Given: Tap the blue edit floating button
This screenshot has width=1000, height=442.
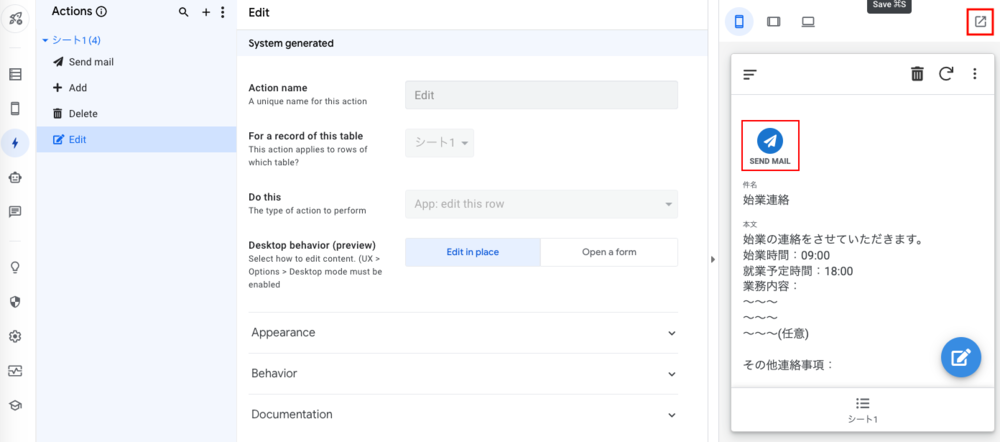Looking at the screenshot, I should (960, 357).
